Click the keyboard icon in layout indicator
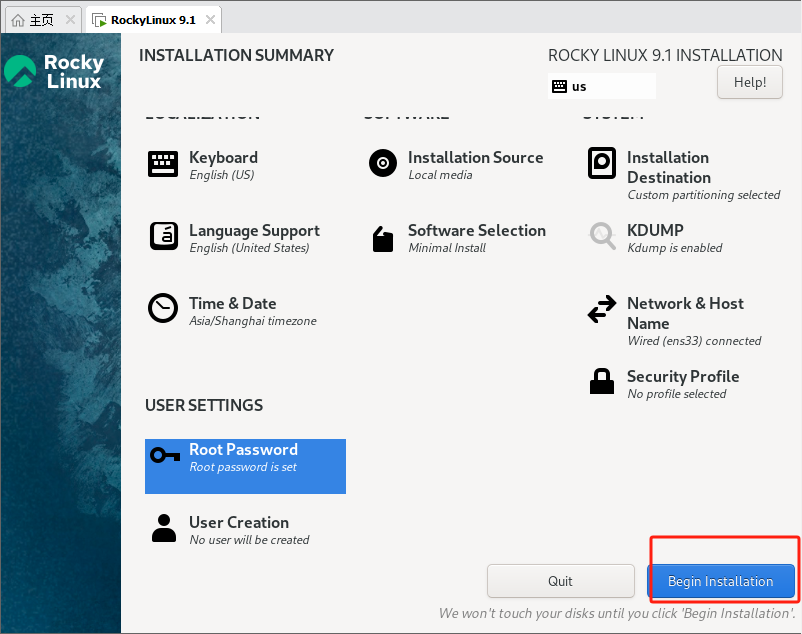The height and width of the screenshot is (634, 802). 560,86
